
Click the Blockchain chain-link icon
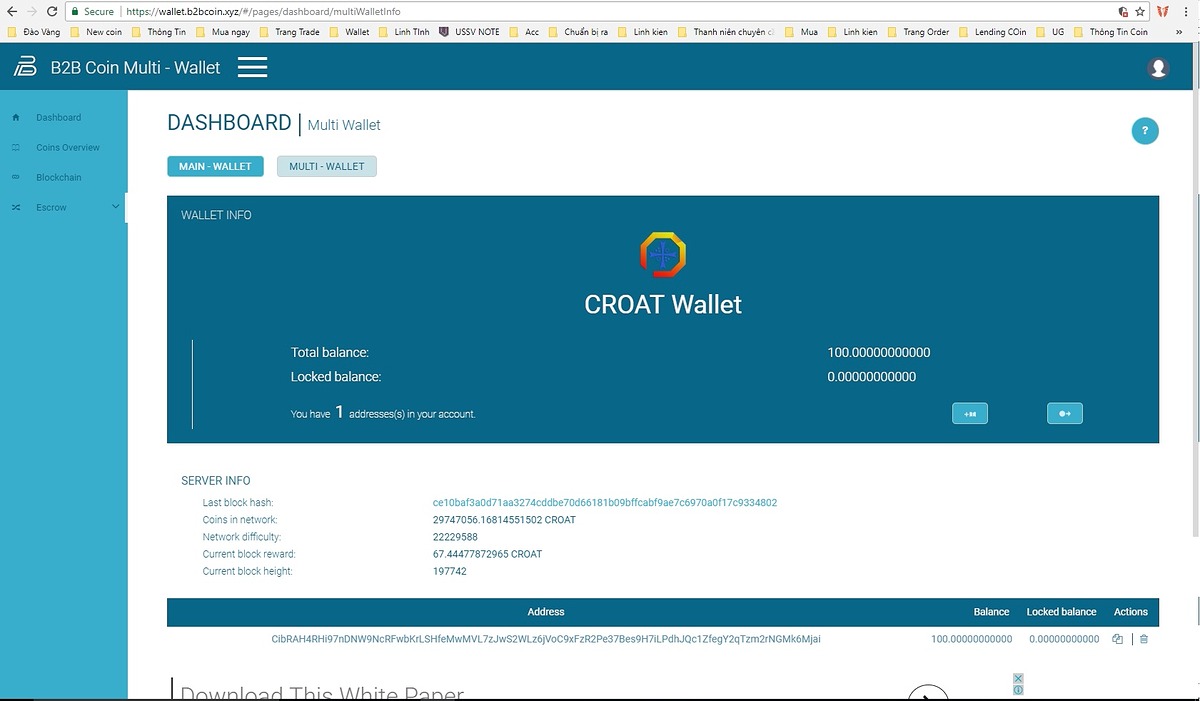point(15,177)
